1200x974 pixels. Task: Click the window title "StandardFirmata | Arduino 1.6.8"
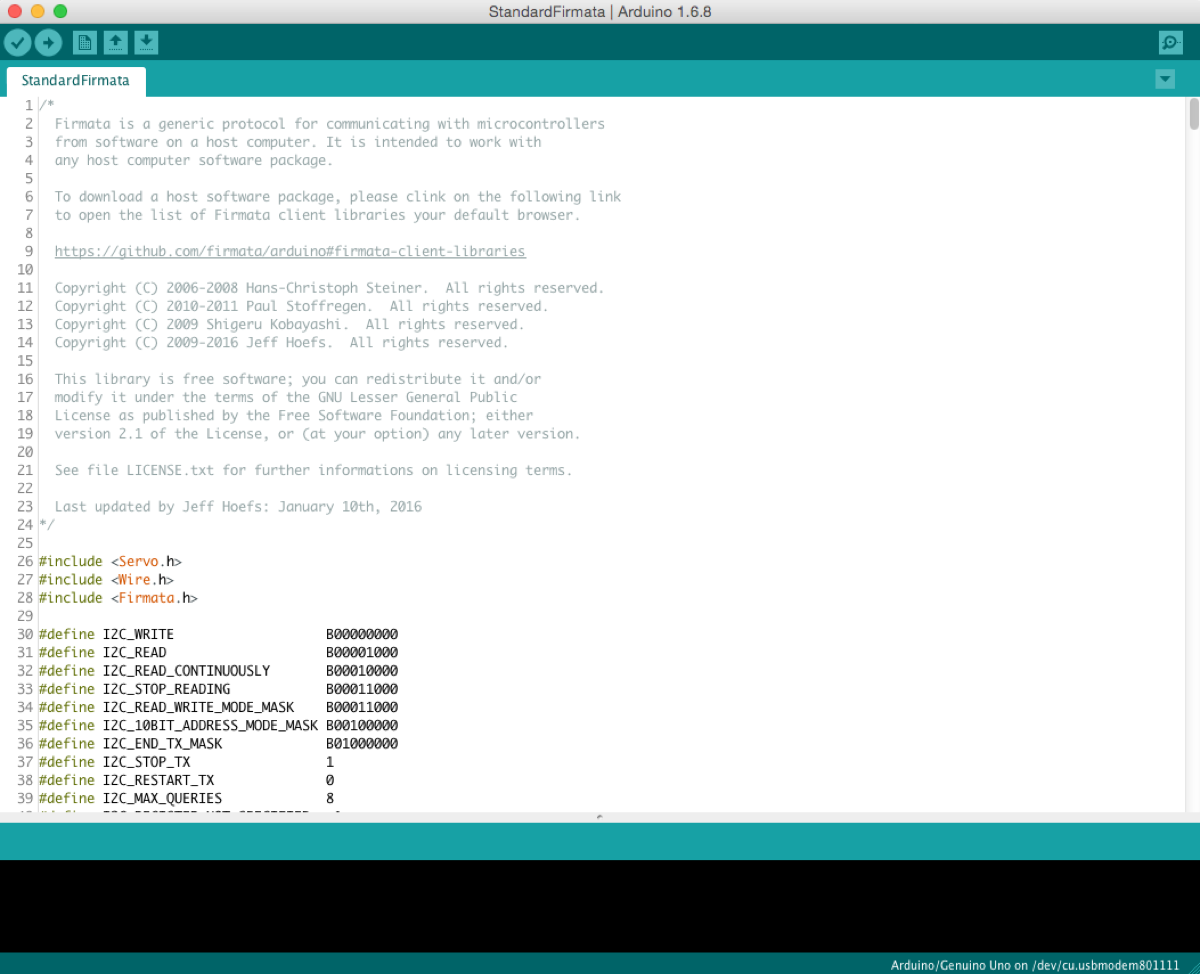click(x=600, y=11)
